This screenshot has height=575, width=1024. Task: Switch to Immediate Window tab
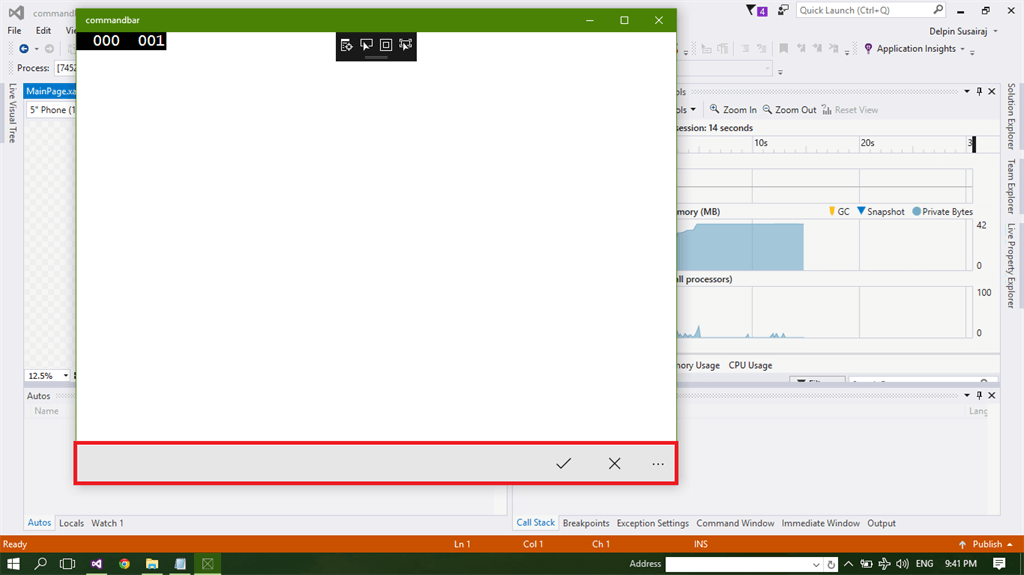(820, 523)
